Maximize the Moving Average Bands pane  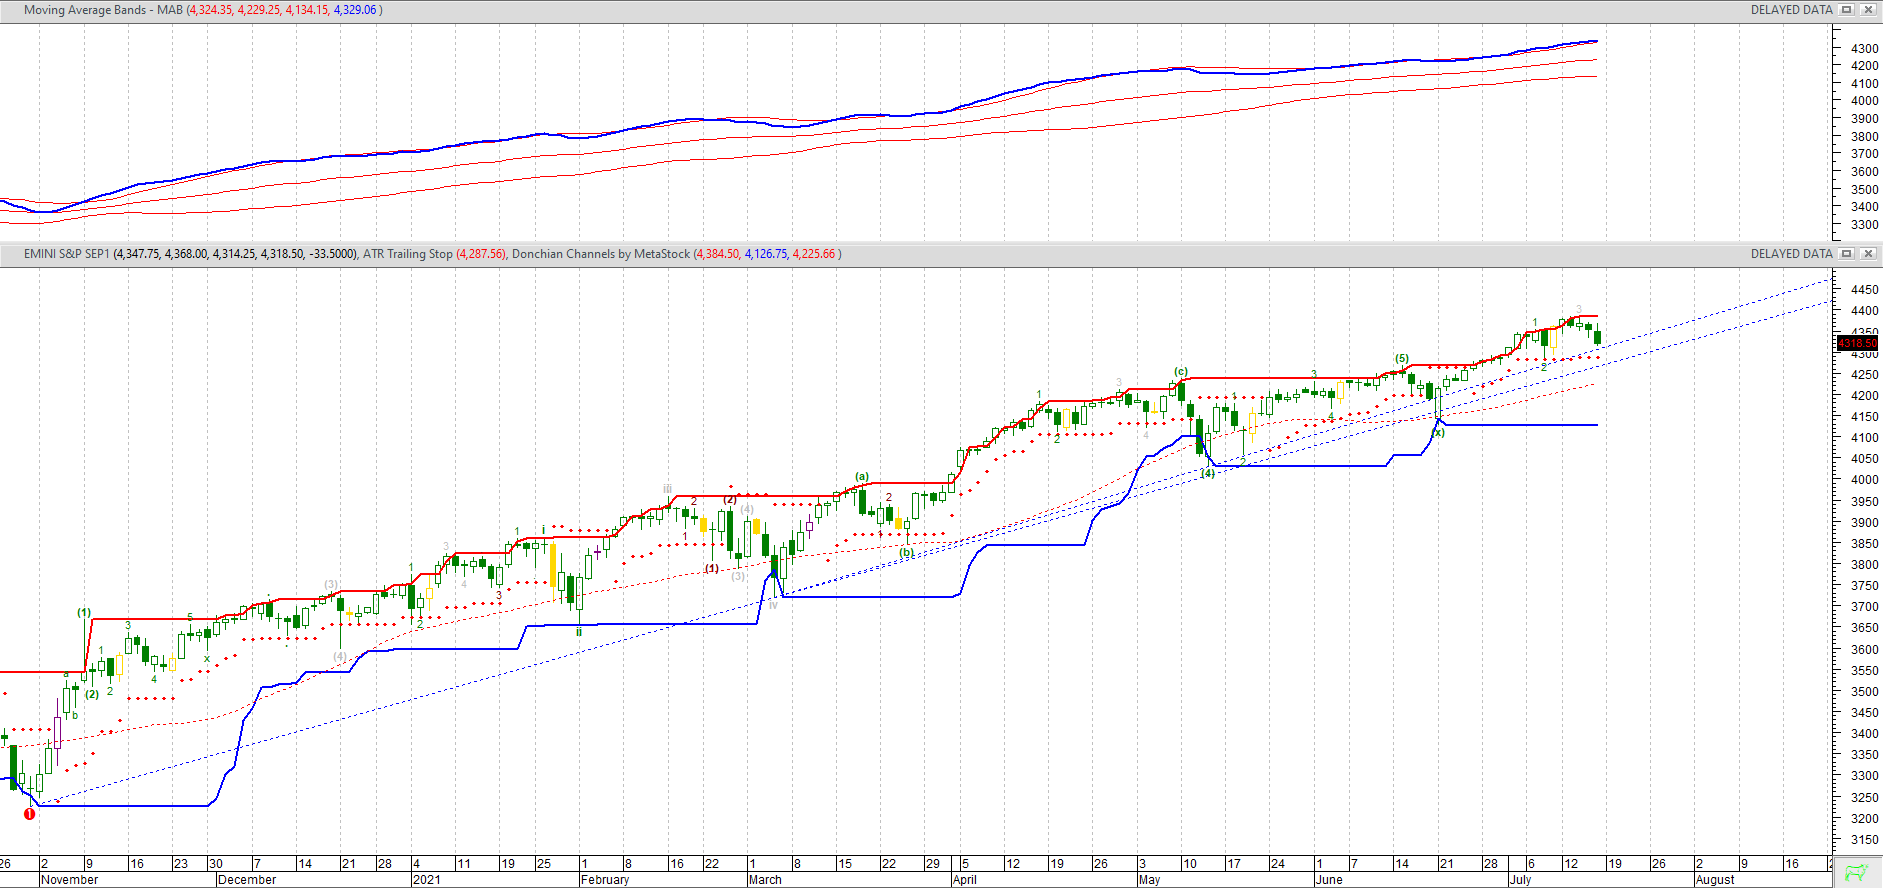pyautogui.click(x=1847, y=10)
